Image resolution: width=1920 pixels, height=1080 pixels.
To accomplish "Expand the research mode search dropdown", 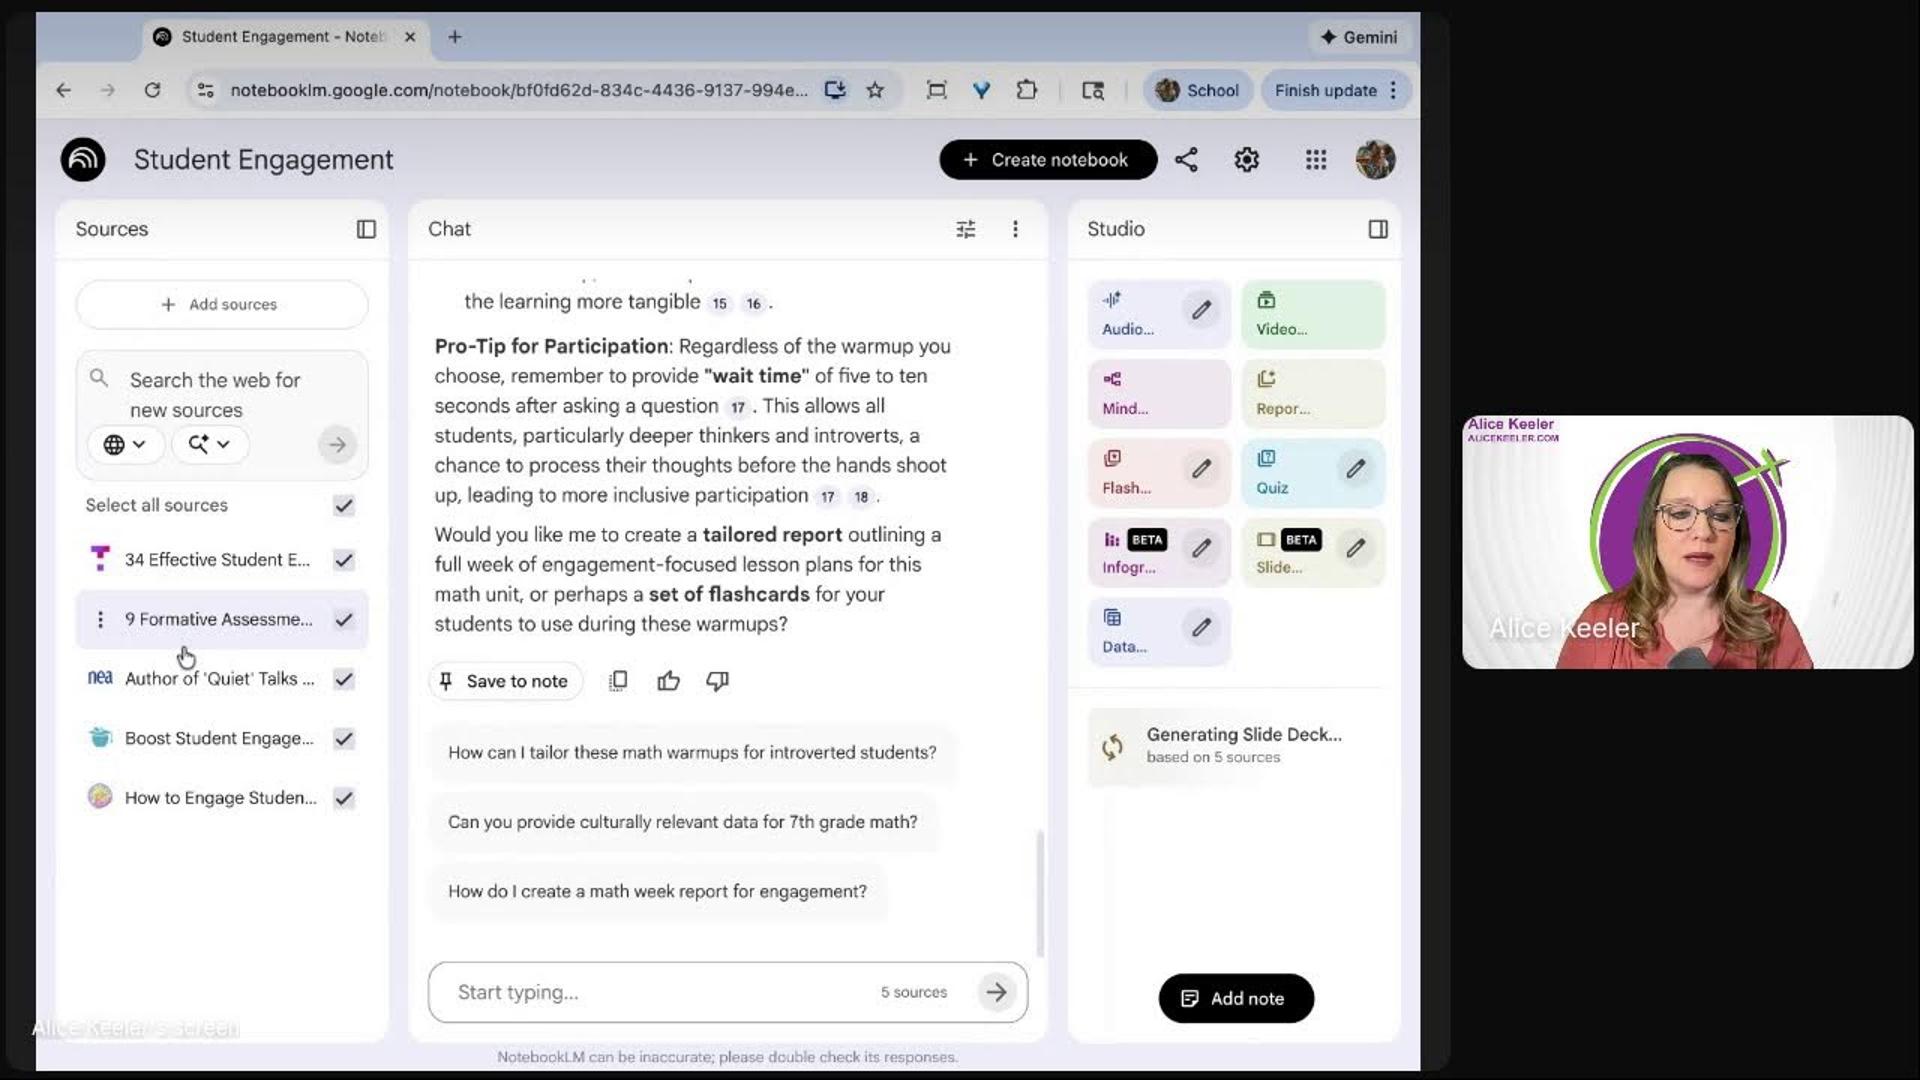I will click(x=208, y=445).
